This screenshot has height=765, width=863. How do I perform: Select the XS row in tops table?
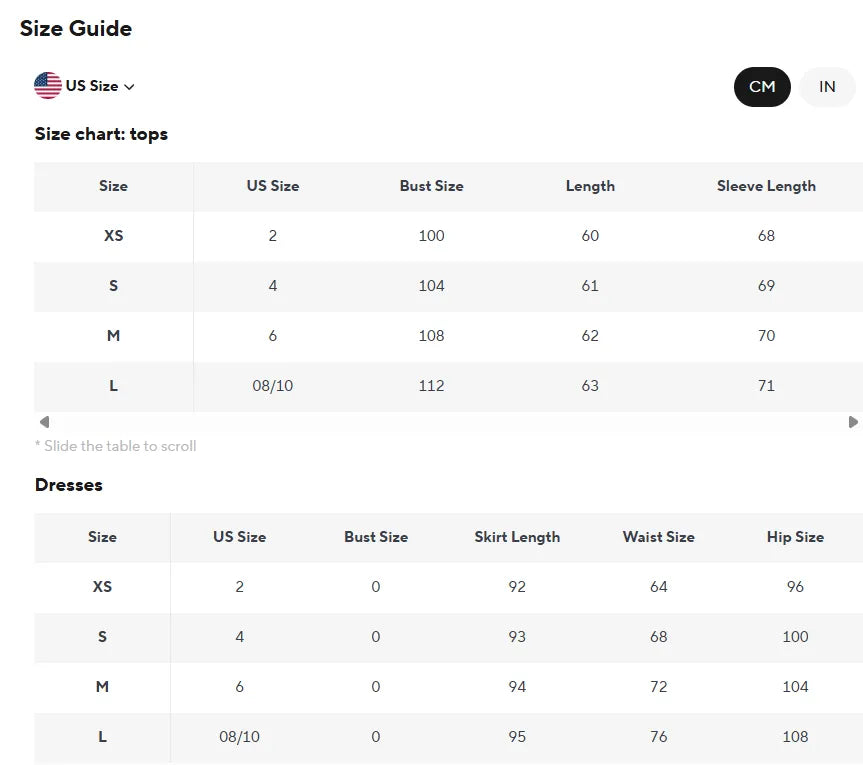click(449, 236)
